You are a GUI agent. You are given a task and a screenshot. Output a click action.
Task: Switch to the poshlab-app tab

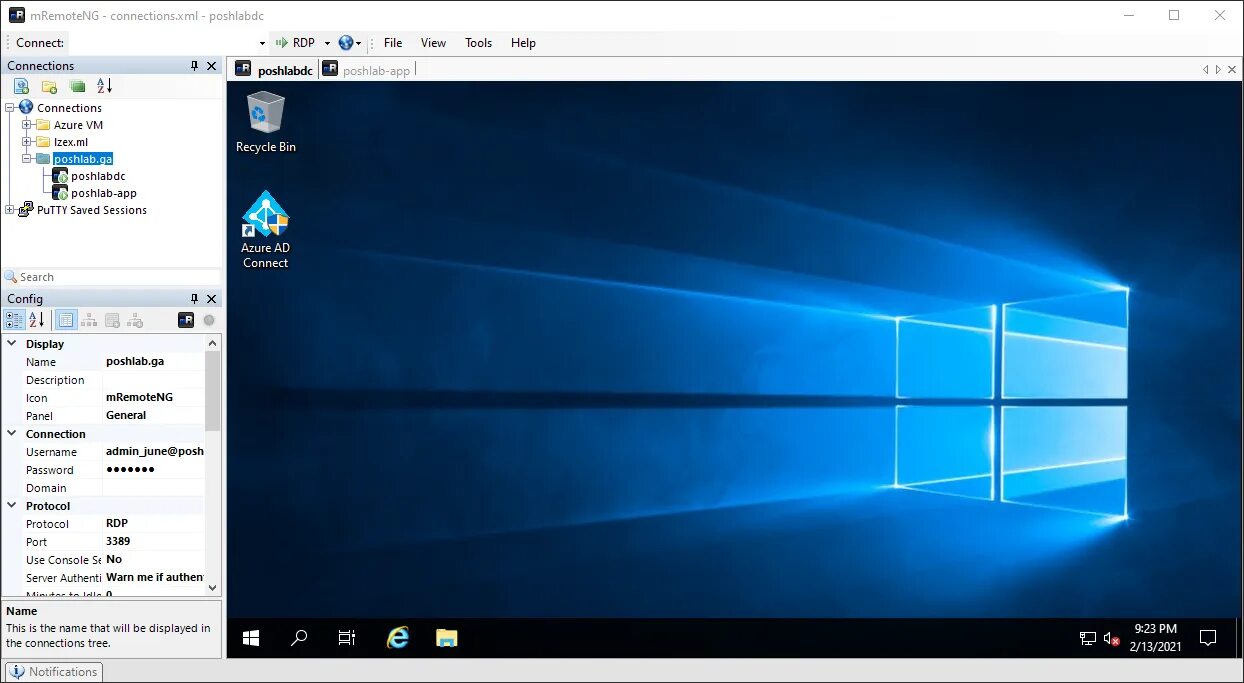(x=366, y=70)
